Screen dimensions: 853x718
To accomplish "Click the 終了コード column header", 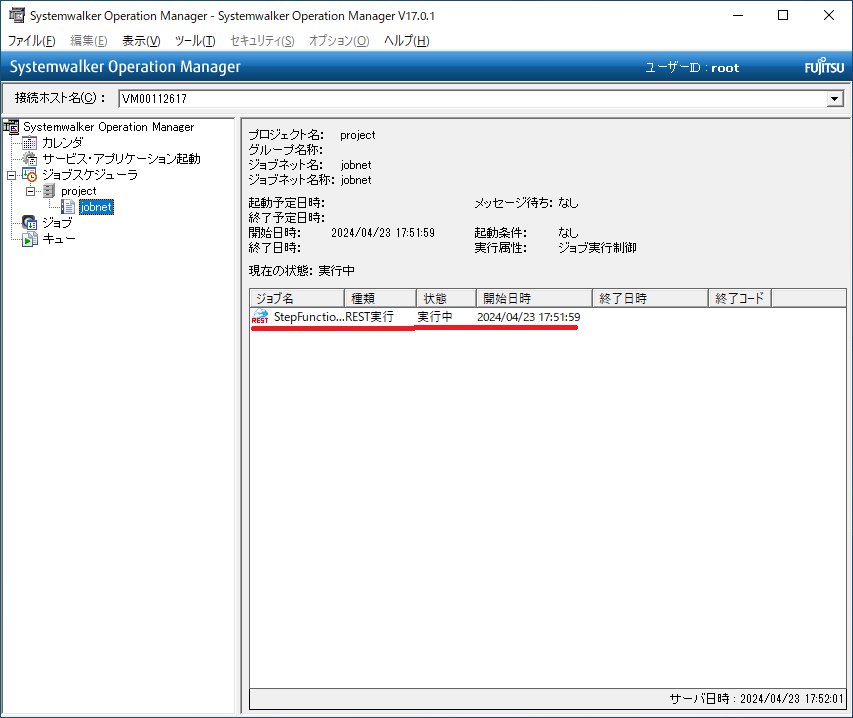I will coord(740,298).
